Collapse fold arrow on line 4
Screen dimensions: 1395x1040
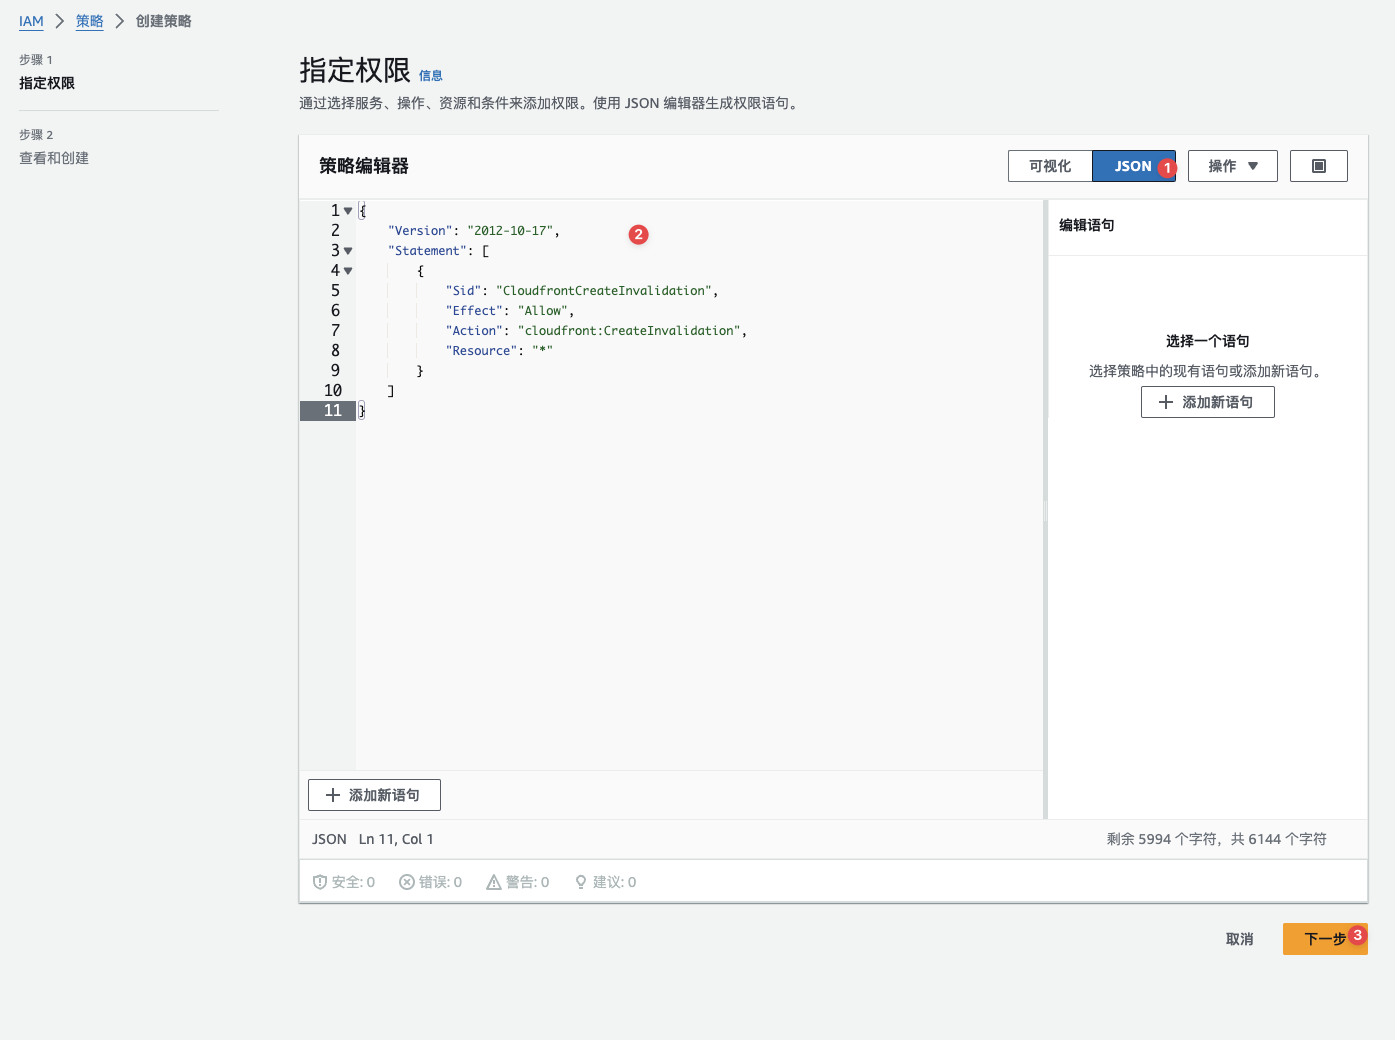click(x=348, y=271)
